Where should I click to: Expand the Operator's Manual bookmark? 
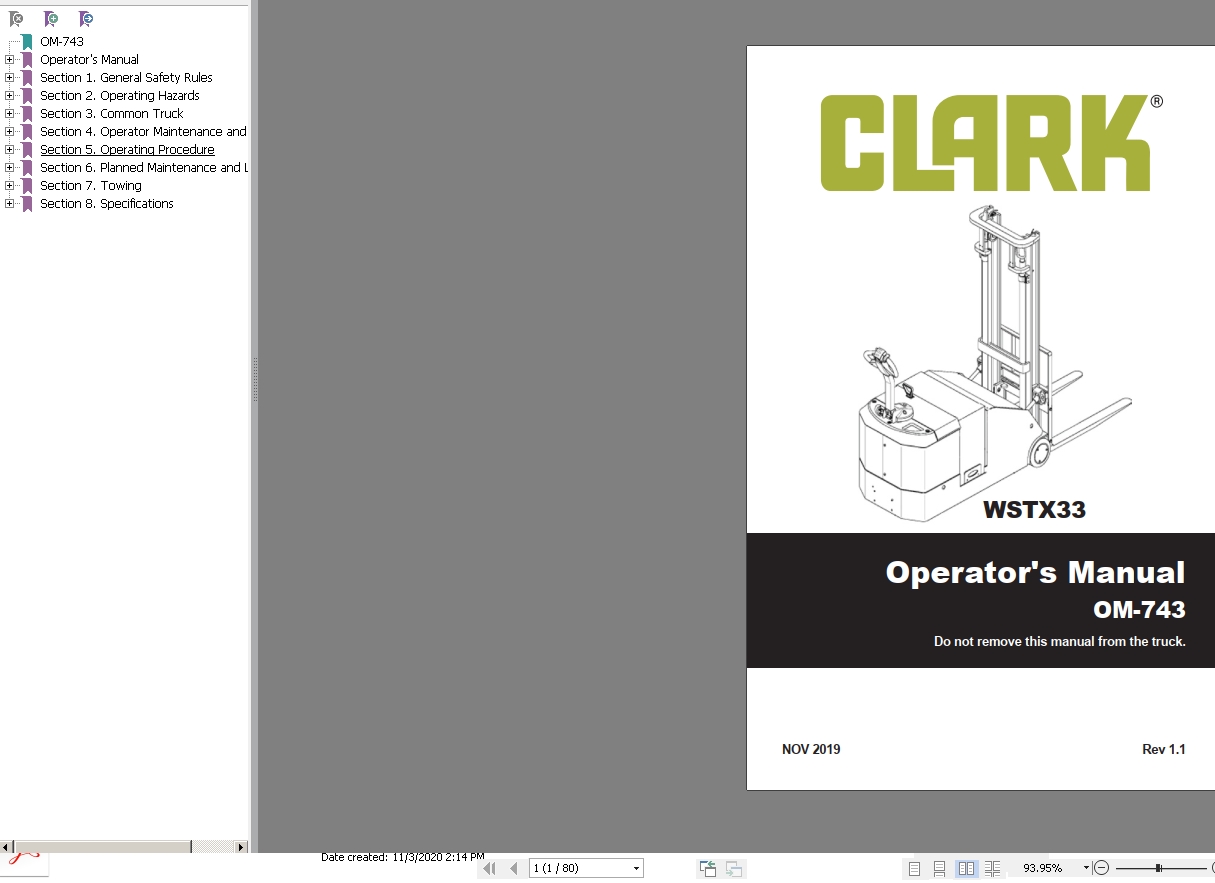click(x=9, y=60)
